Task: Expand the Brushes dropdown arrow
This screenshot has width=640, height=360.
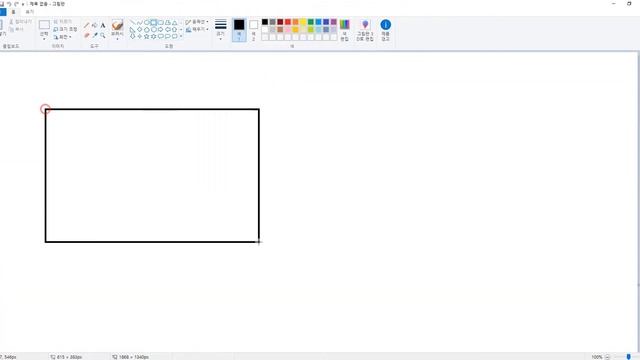Action: click(118, 39)
